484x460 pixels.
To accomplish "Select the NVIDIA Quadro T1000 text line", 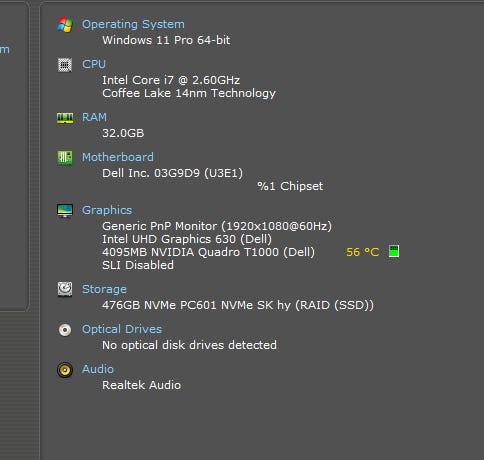I will click(x=208, y=252).
